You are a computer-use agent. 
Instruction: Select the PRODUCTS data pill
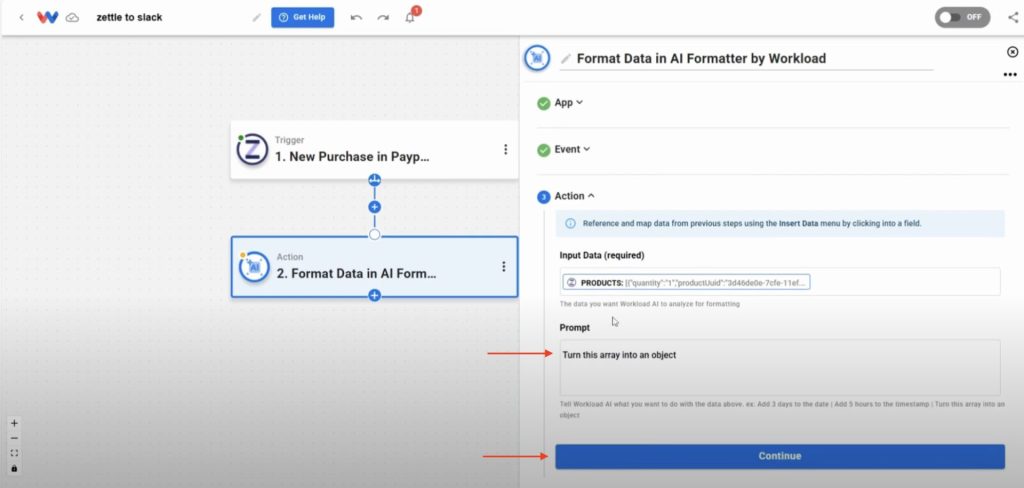click(686, 282)
